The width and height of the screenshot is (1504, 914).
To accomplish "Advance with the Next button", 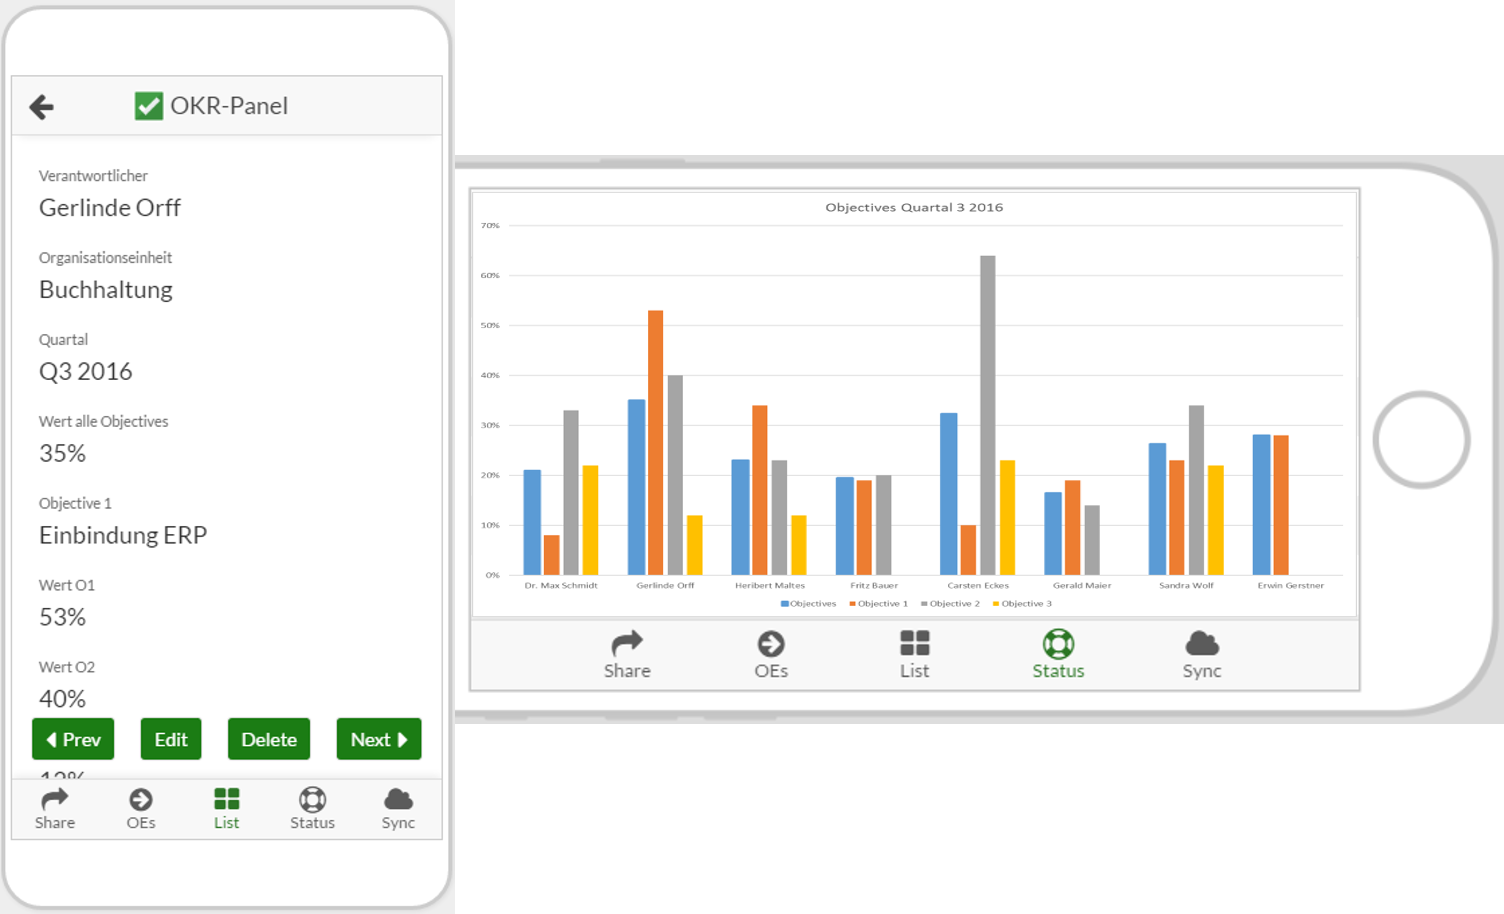I will [379, 739].
